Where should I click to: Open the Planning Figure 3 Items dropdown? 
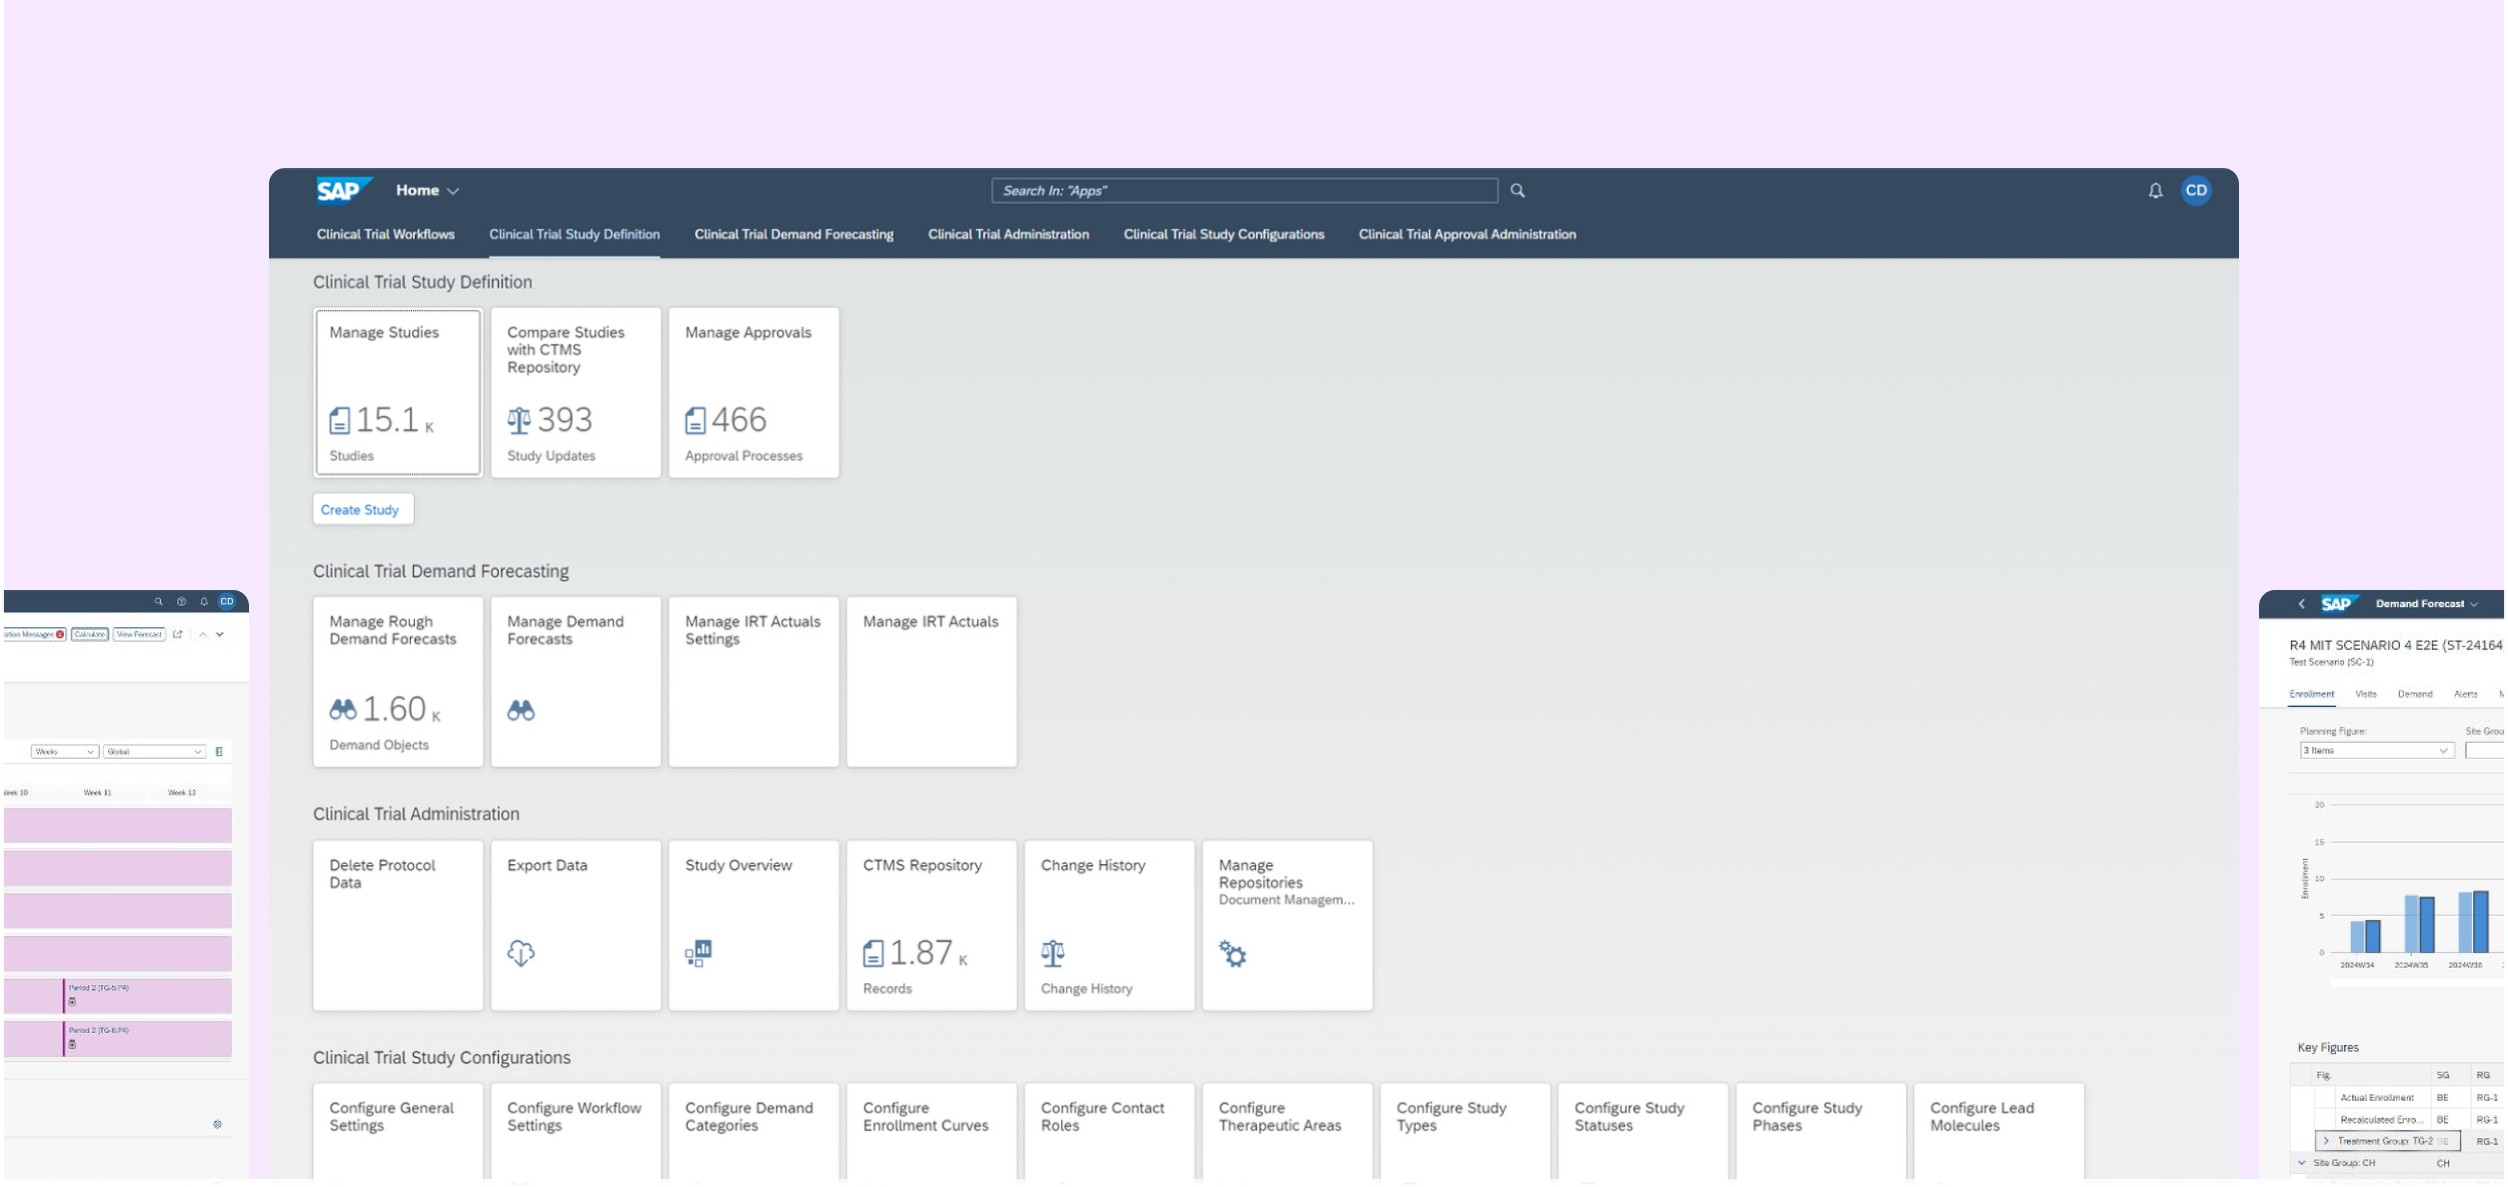tap(2376, 751)
